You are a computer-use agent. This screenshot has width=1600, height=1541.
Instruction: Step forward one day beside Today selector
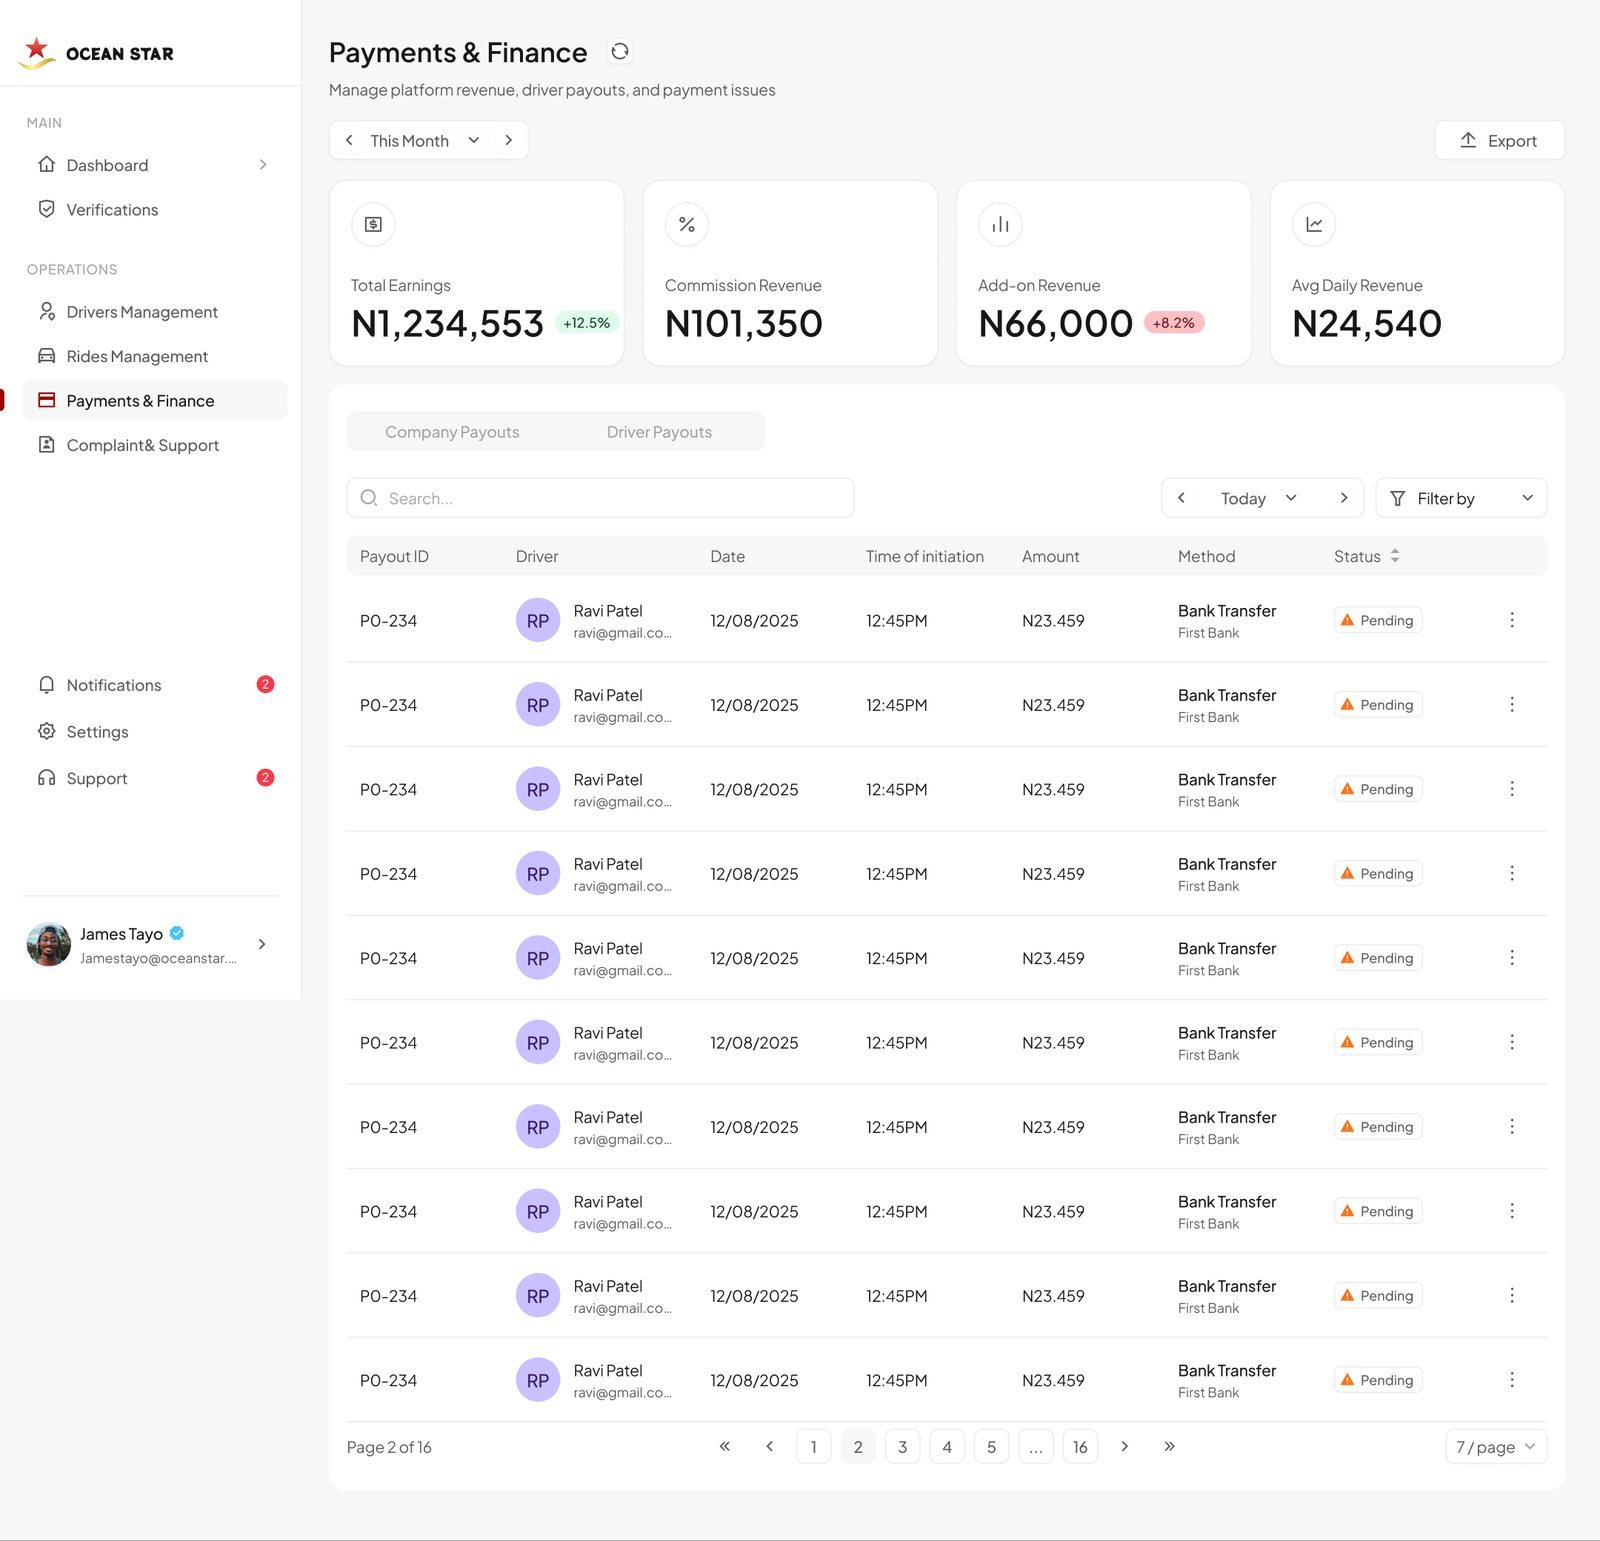[1344, 498]
